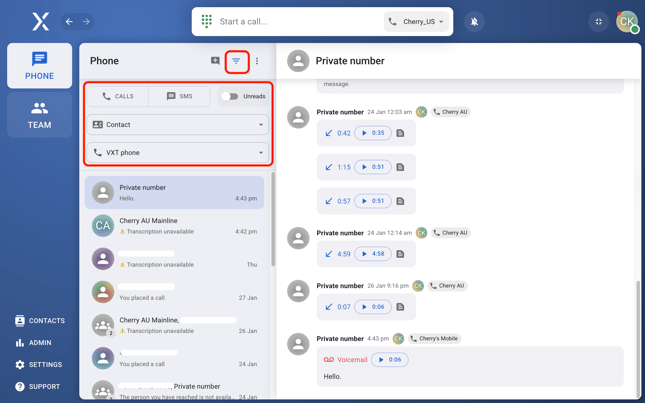Switch to the SMS filter tab
The height and width of the screenshot is (403, 645).
point(180,97)
